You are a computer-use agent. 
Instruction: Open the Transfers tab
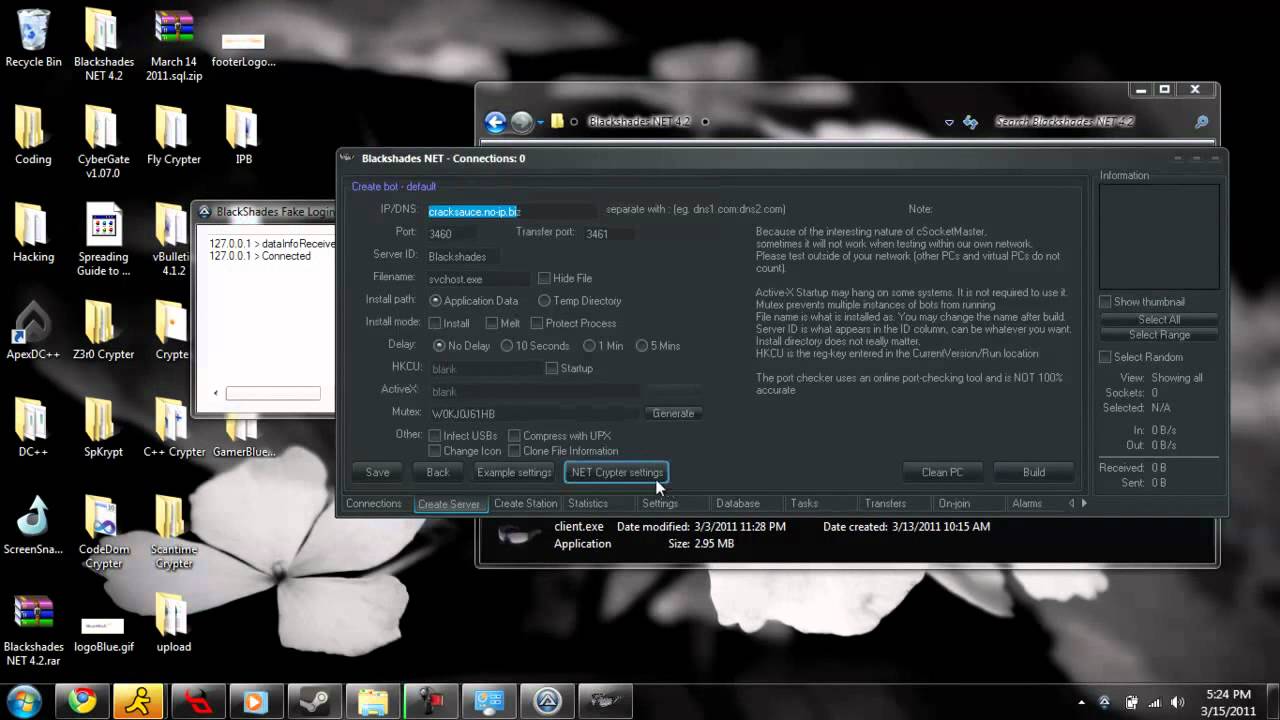(886, 504)
